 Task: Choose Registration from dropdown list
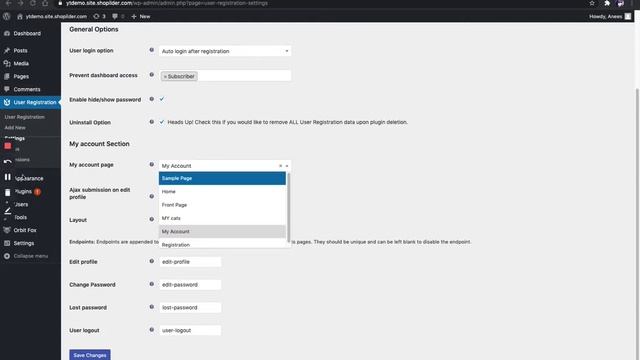[222, 244]
